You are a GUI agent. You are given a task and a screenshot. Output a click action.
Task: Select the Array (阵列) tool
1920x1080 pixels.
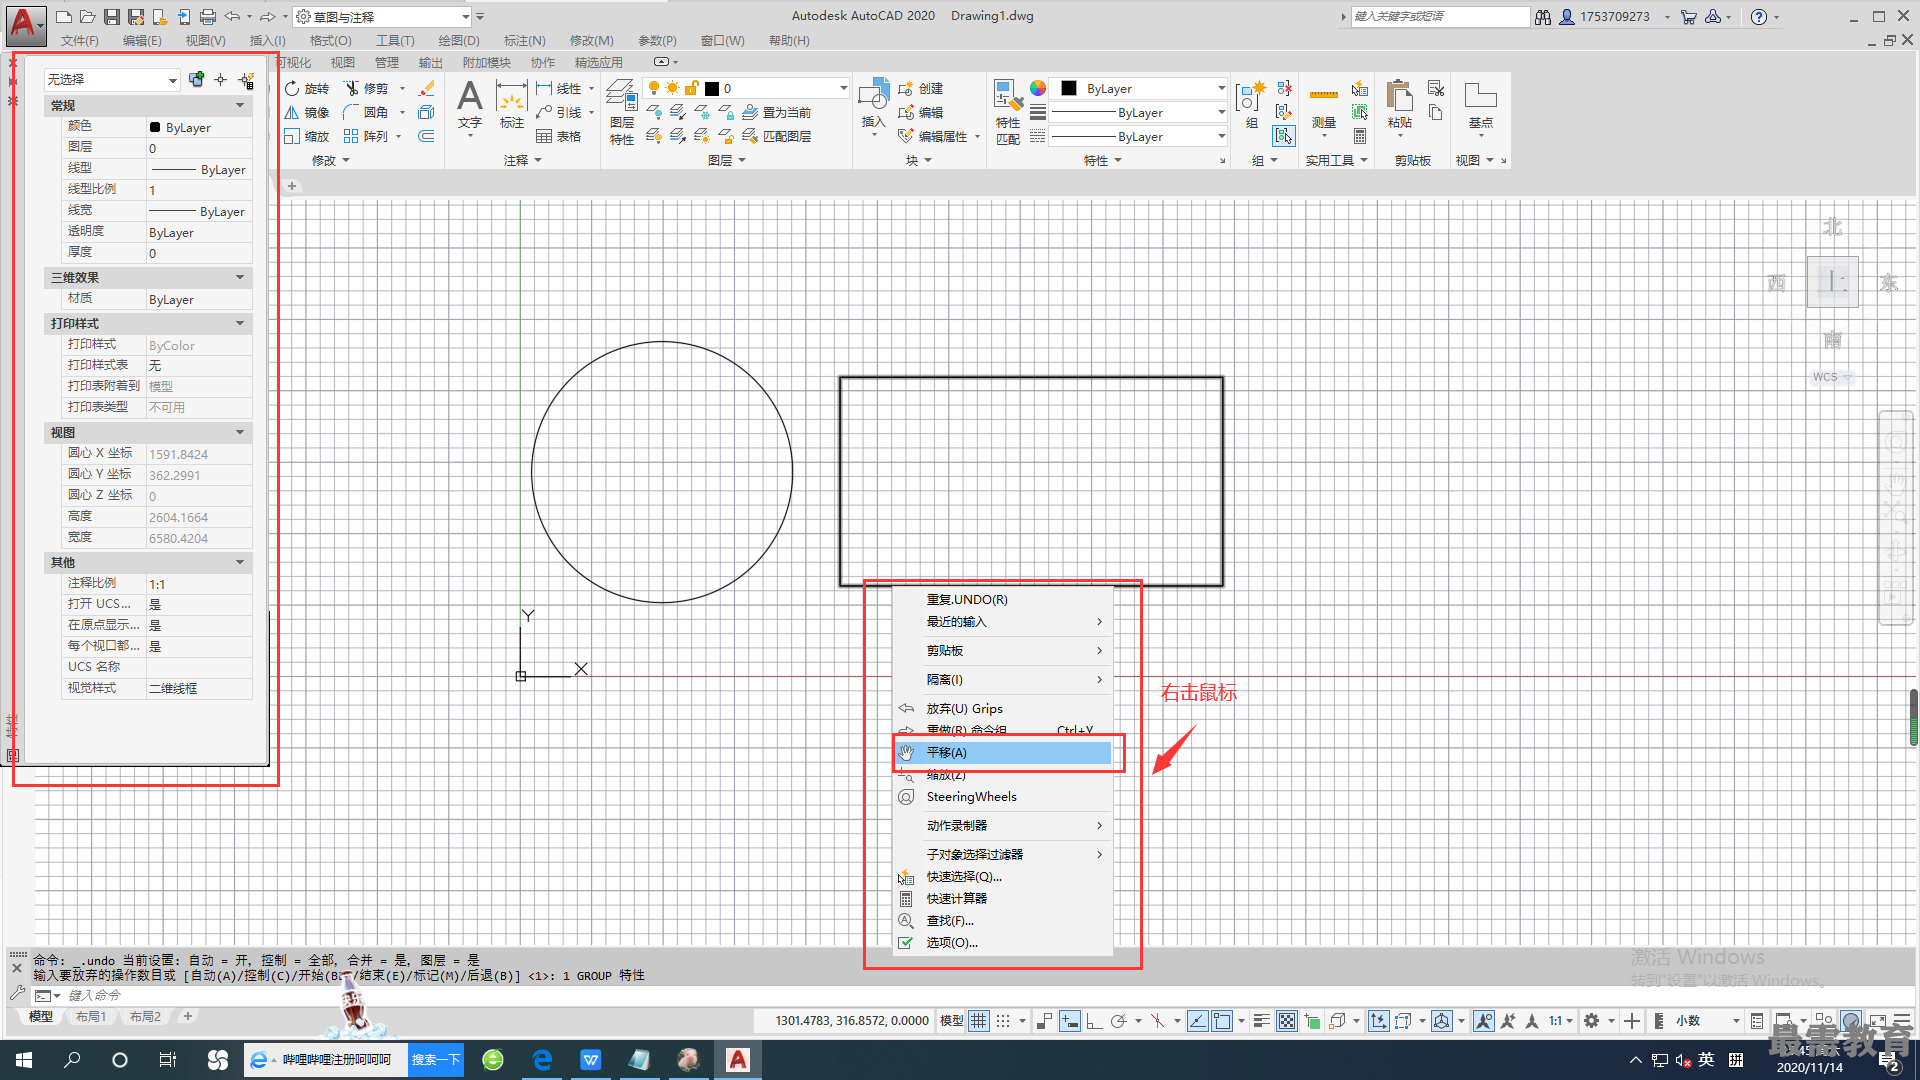pos(366,136)
